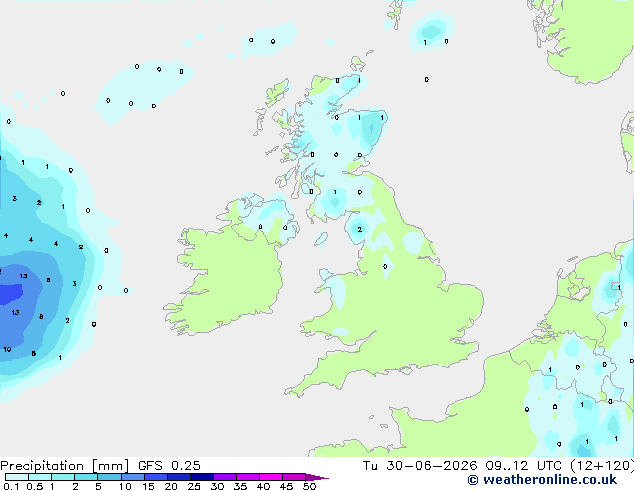Click the 1–2 mm legend color swatch
The height and width of the screenshot is (490, 634).
[x=63, y=477]
